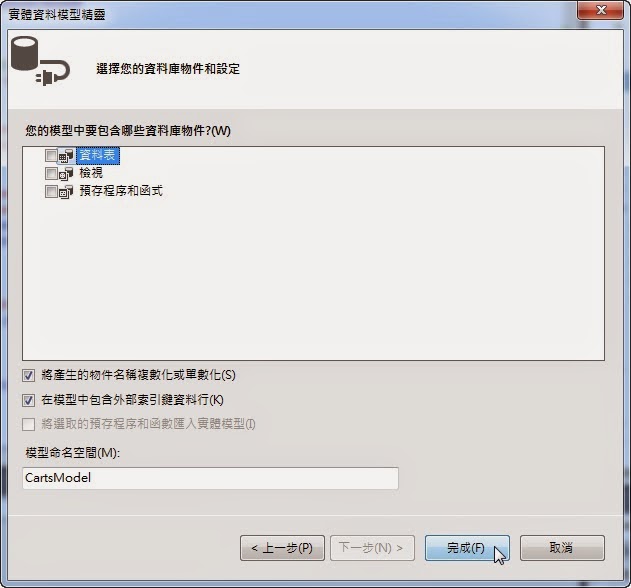This screenshot has width=631, height=588.
Task: Finish the wizard with 完成(F)
Action: pyautogui.click(x=467, y=548)
